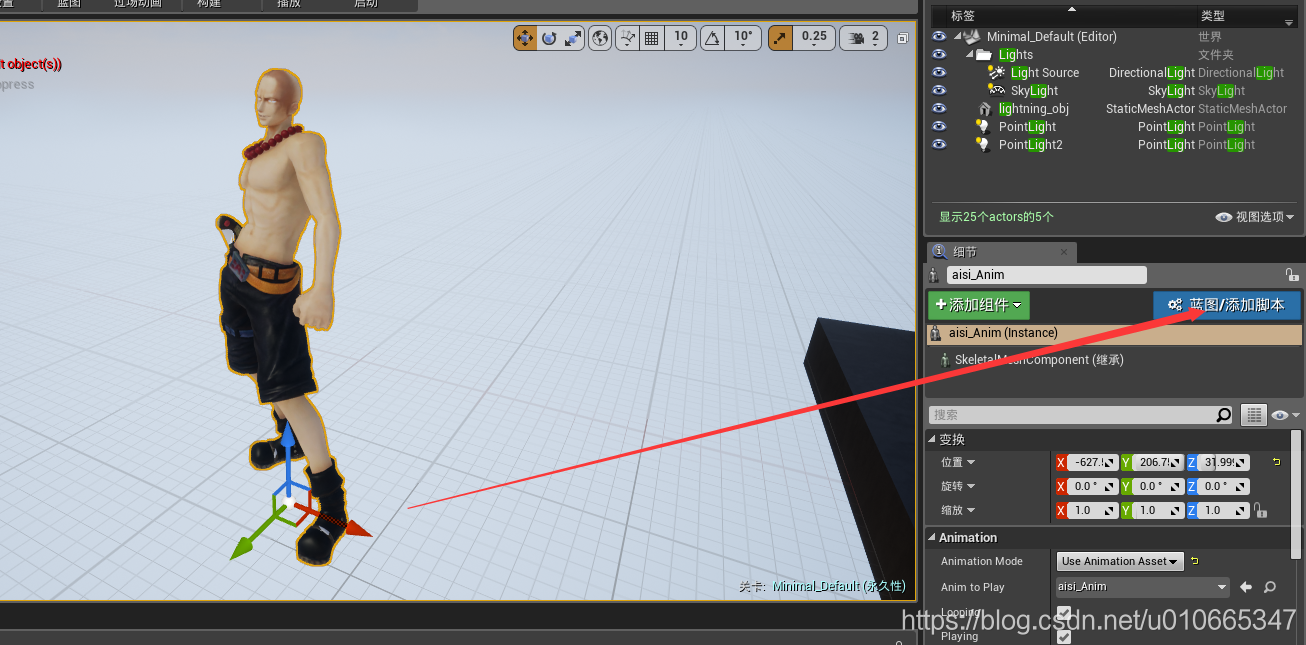Click the PointLight lightbulb icon
The image size is (1306, 645).
[984, 126]
